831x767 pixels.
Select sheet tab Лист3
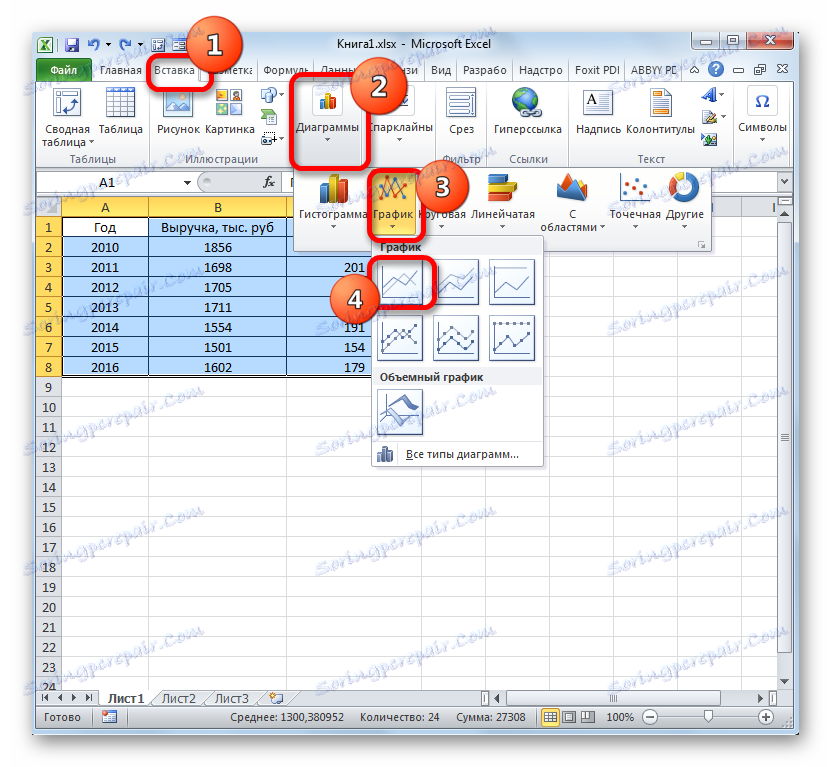(x=232, y=699)
